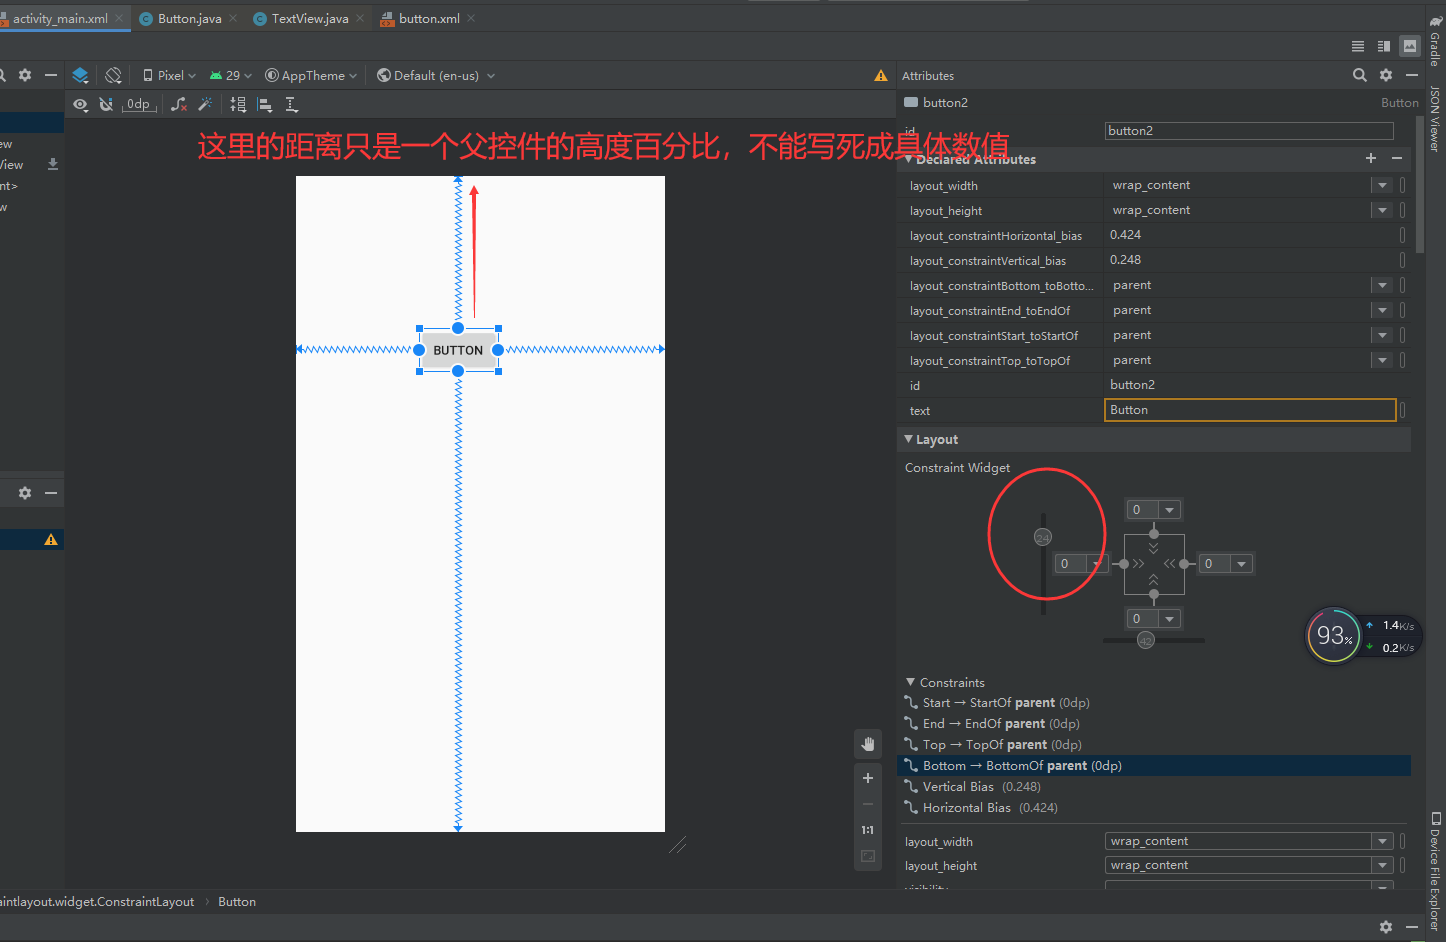1446x942 pixels.
Task: Open the Design Surface layers selector
Action: (81, 75)
